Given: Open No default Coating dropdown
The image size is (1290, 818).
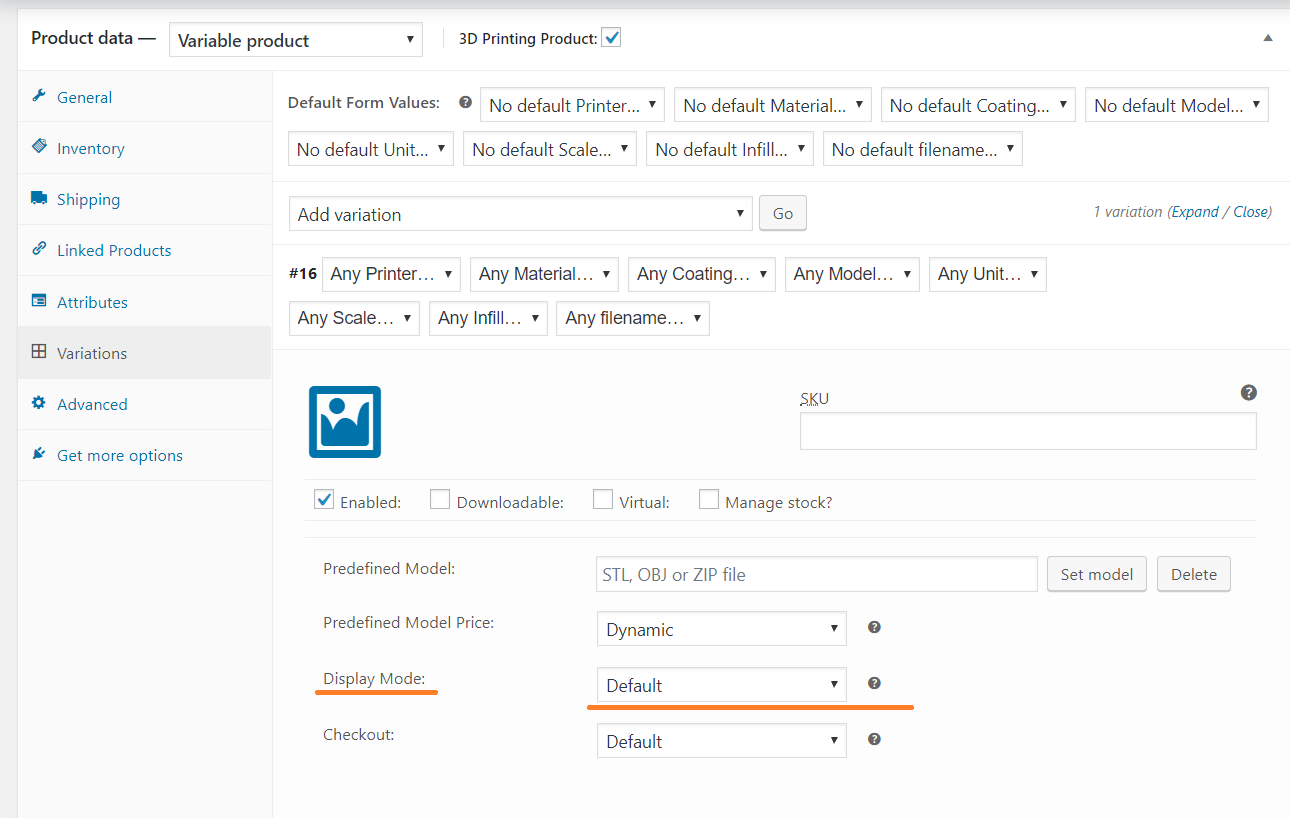Looking at the screenshot, I should pos(978,105).
